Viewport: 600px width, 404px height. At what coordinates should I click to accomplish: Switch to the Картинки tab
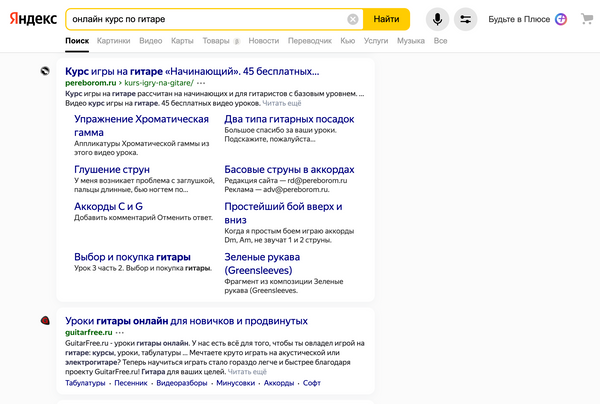point(113,41)
